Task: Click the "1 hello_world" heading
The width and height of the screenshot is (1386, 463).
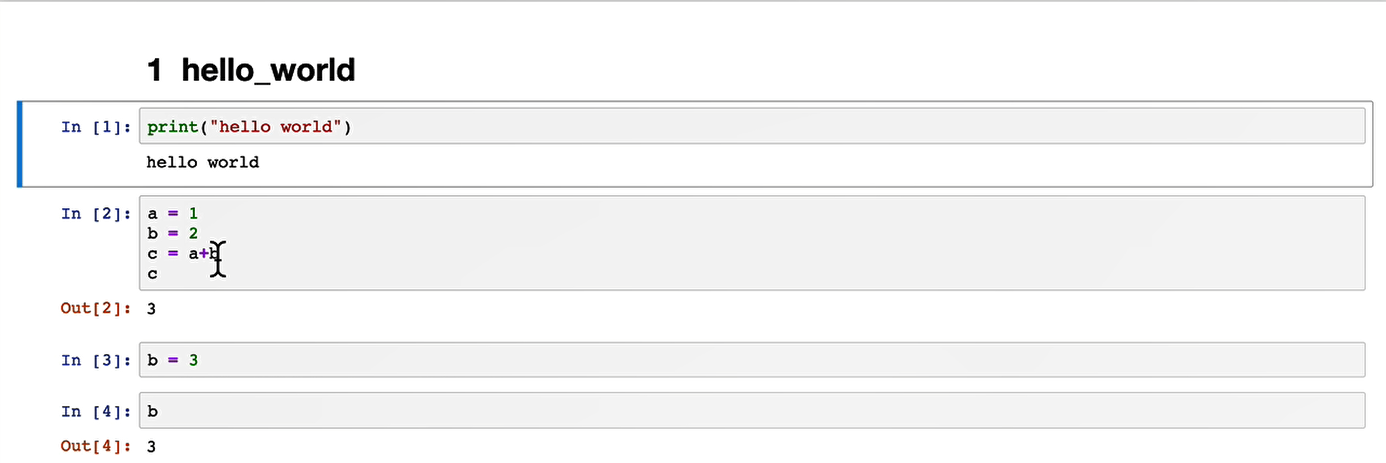Action: point(250,70)
